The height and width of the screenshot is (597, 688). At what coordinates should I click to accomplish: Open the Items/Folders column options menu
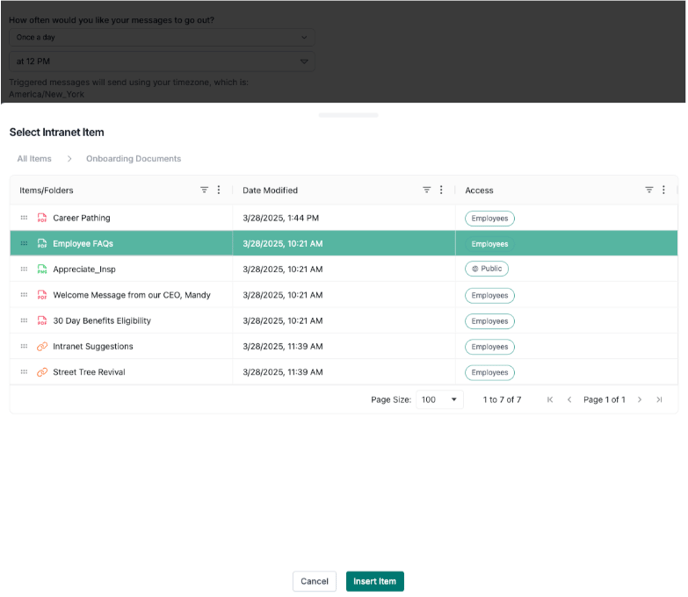[219, 190]
